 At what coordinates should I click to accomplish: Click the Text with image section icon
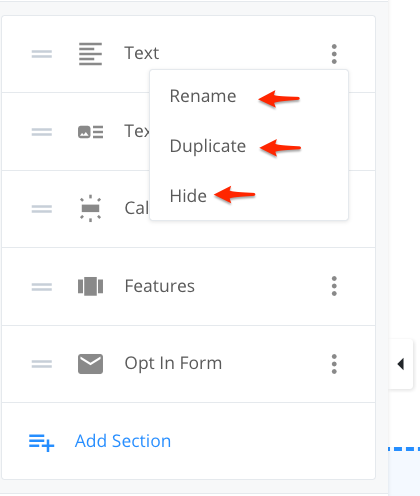coord(90,132)
